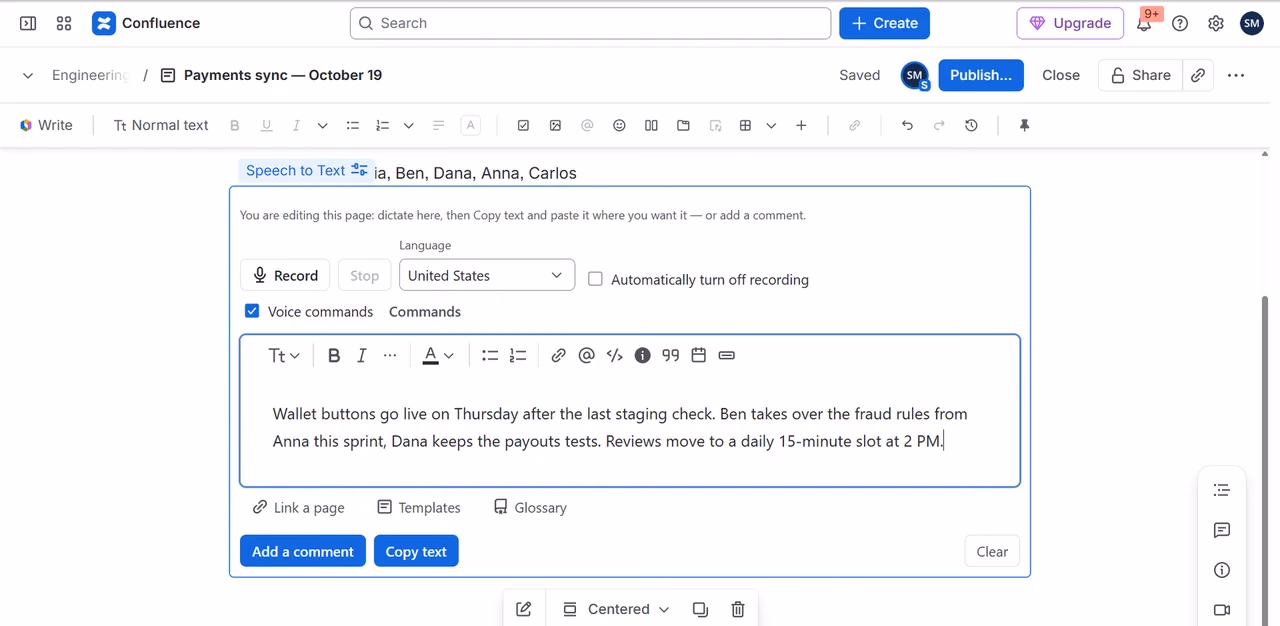The height and width of the screenshot is (626, 1280).
Task: Open the Tt text style dropdown in dictation editor
Action: point(284,355)
